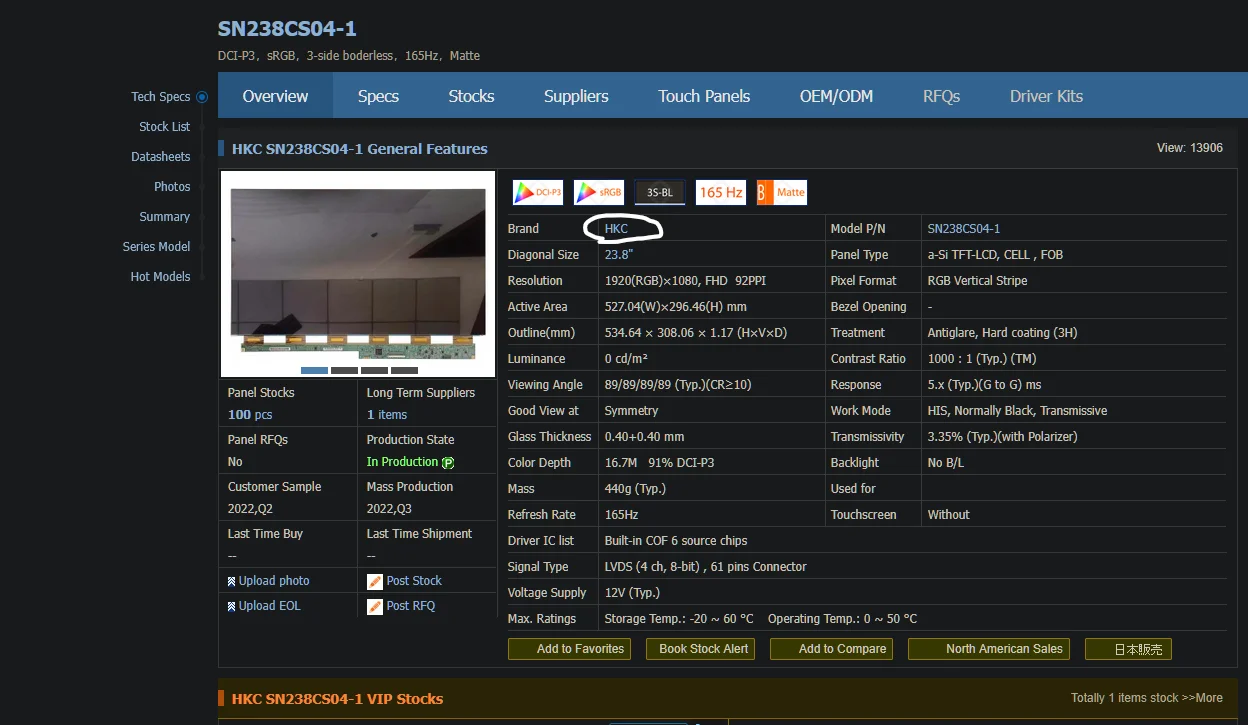Select the Matte surface treatment badge
This screenshot has width=1248, height=725.
pos(781,191)
